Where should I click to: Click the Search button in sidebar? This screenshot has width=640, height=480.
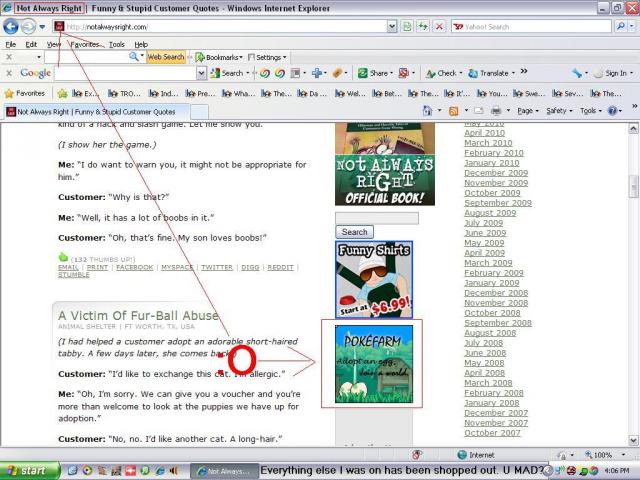(355, 231)
